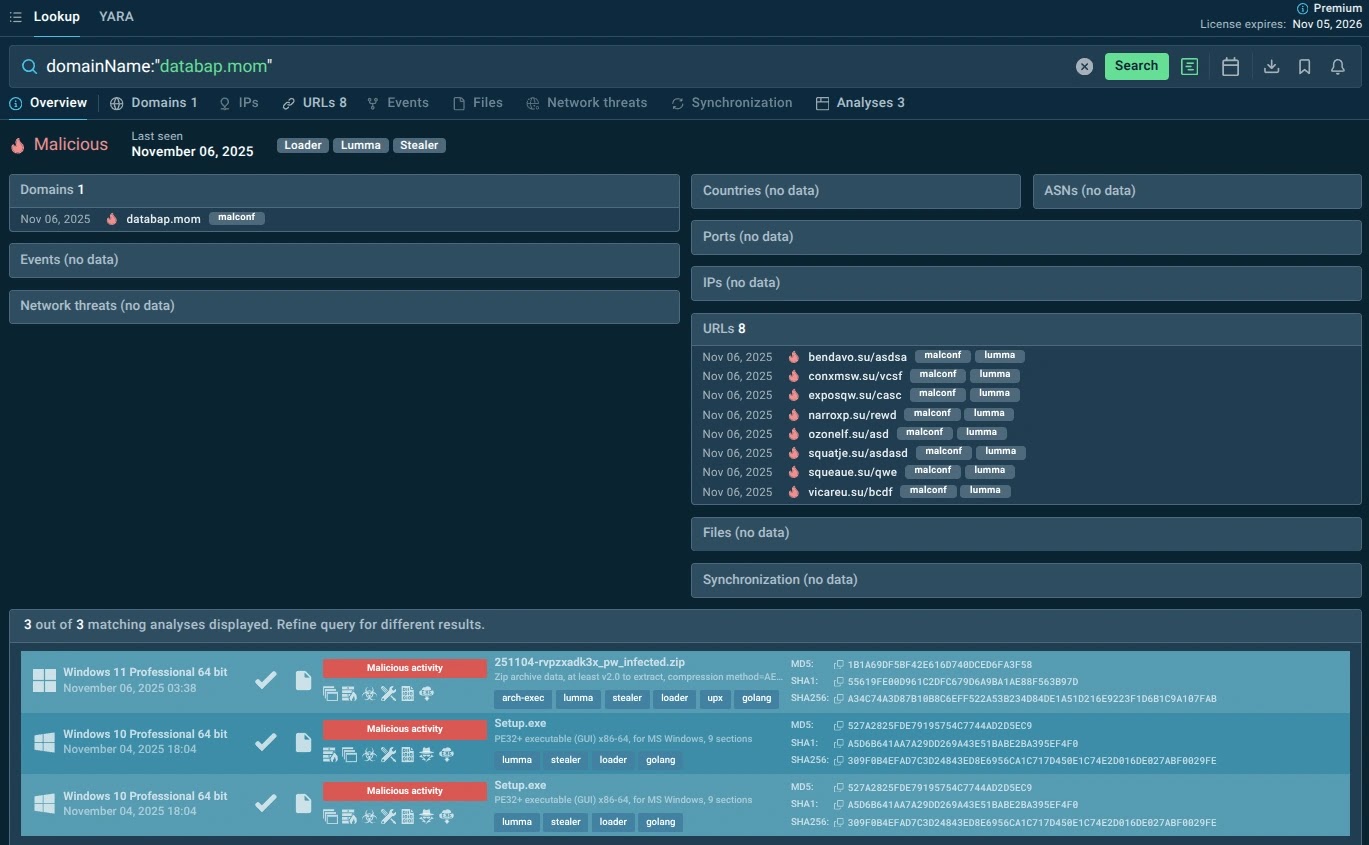Go to the Domains 1 tab

[x=154, y=103]
